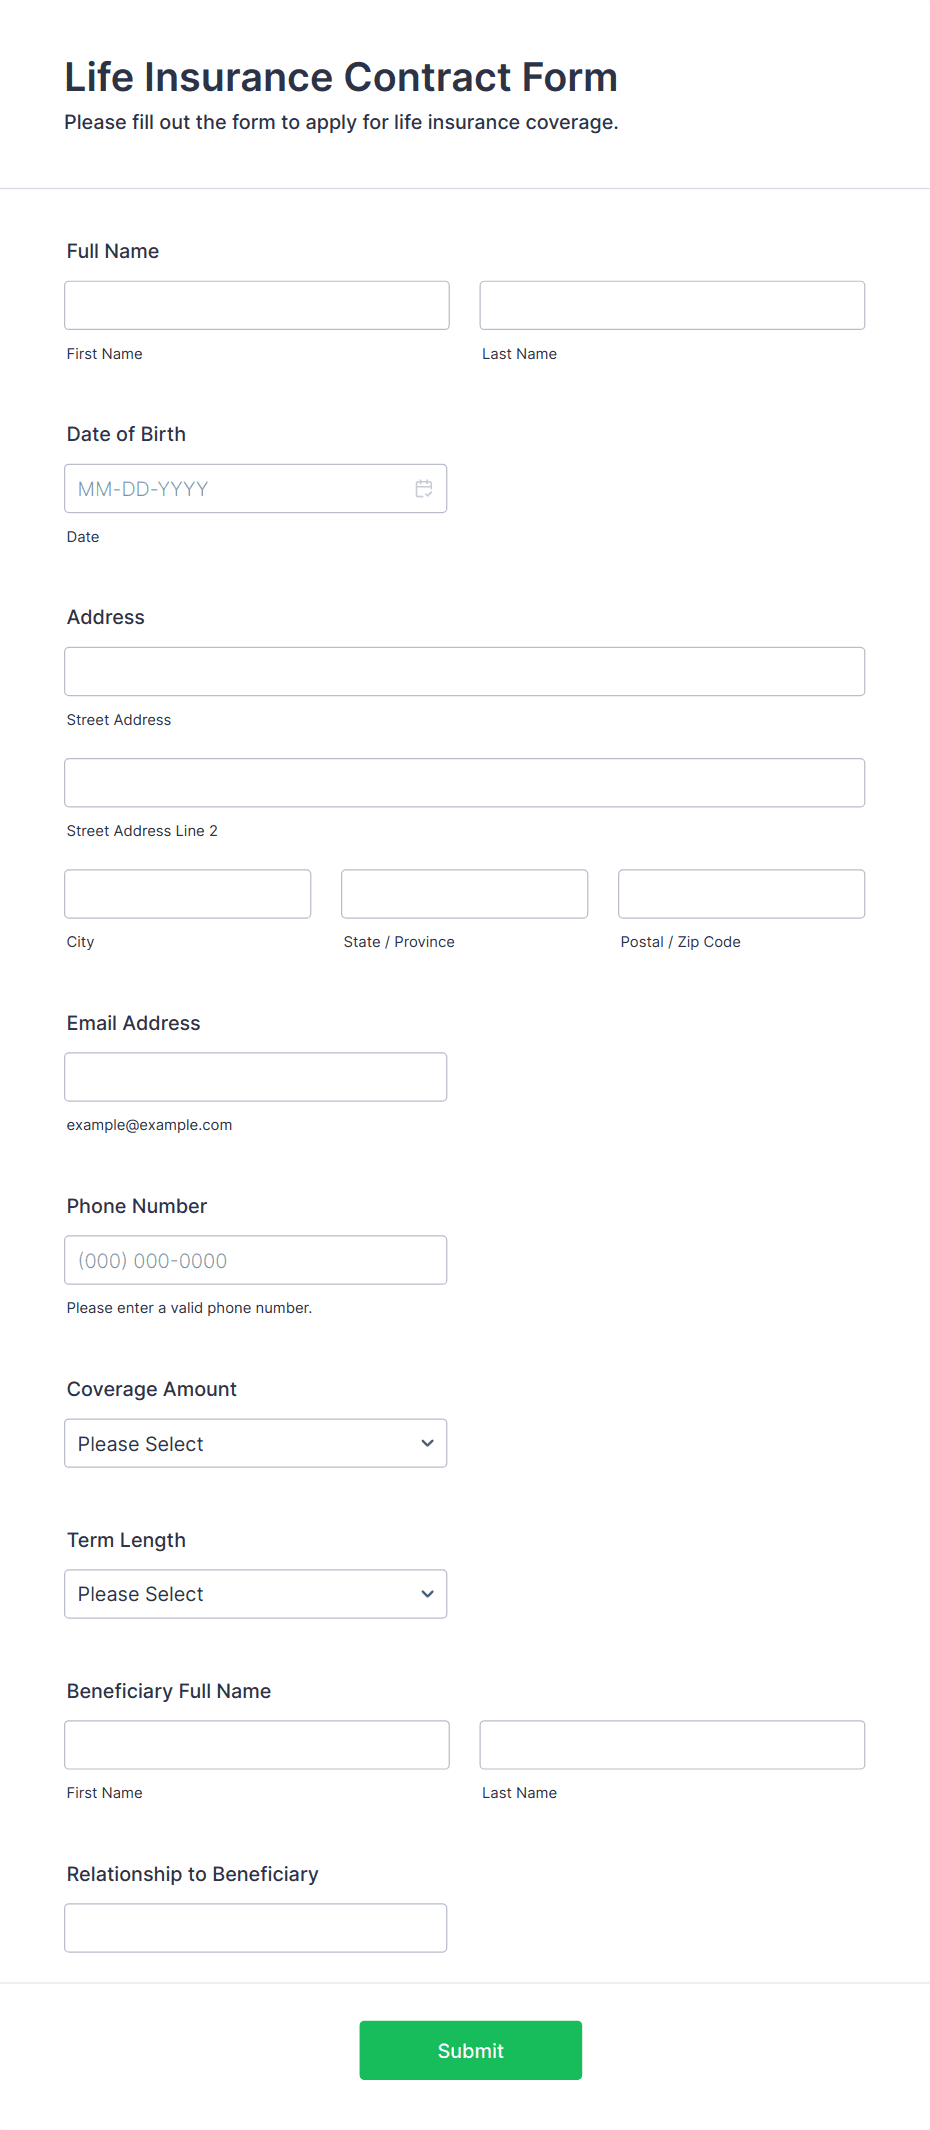This screenshot has width=930, height=2130.
Task: Click the MM-DD-YYYY date input
Action: click(256, 489)
